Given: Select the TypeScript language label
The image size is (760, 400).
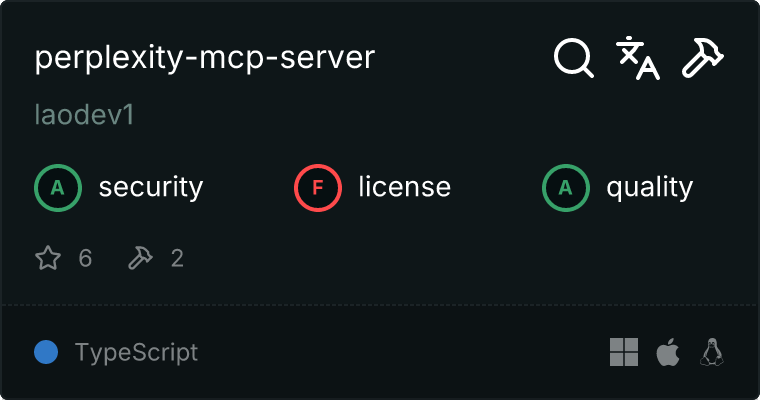Looking at the screenshot, I should pos(136,352).
